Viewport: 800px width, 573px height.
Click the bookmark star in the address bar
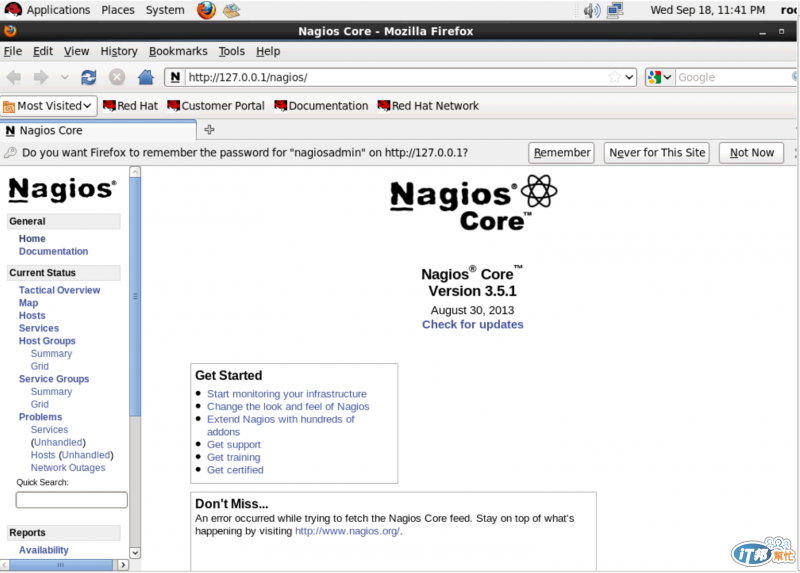(615, 78)
